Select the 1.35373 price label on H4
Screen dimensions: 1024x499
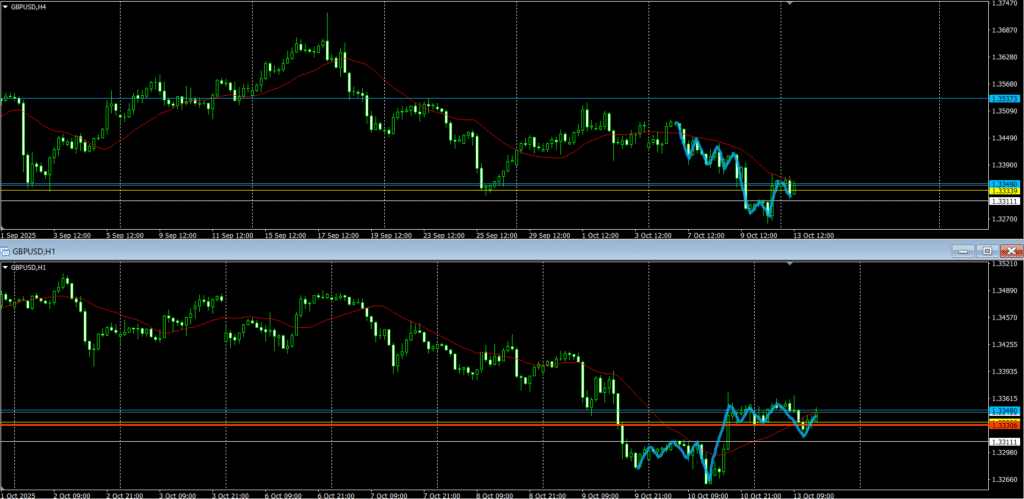[x=1004, y=99]
